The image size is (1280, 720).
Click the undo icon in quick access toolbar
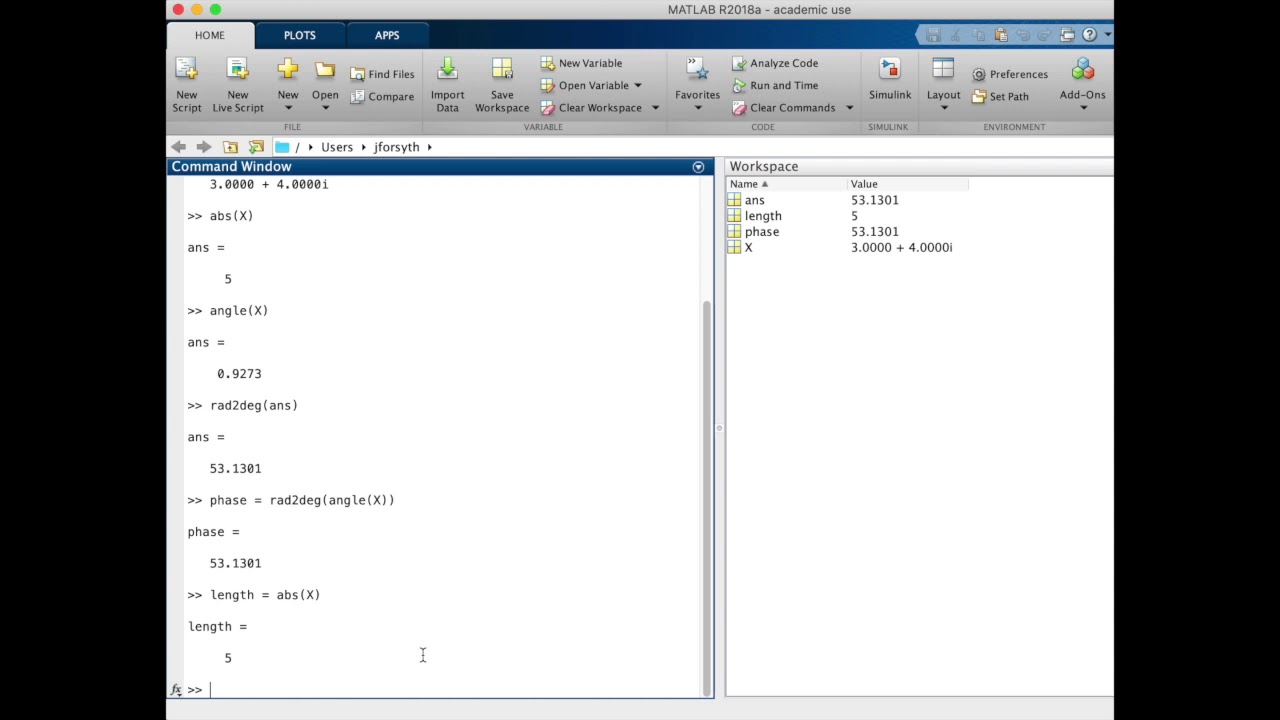click(x=1023, y=35)
